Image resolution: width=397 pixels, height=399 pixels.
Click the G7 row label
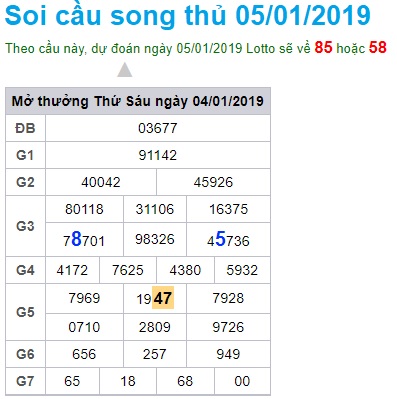[25, 381]
